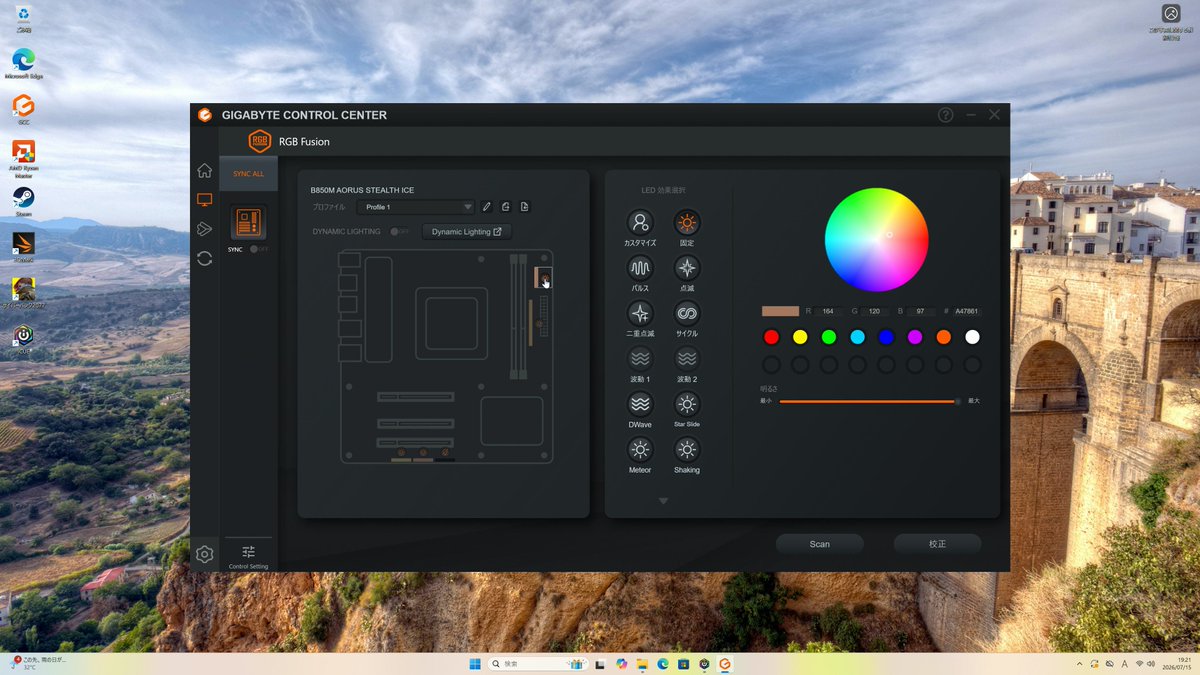Pick the yellow preset color swatch
The width and height of the screenshot is (1200, 675).
point(800,337)
